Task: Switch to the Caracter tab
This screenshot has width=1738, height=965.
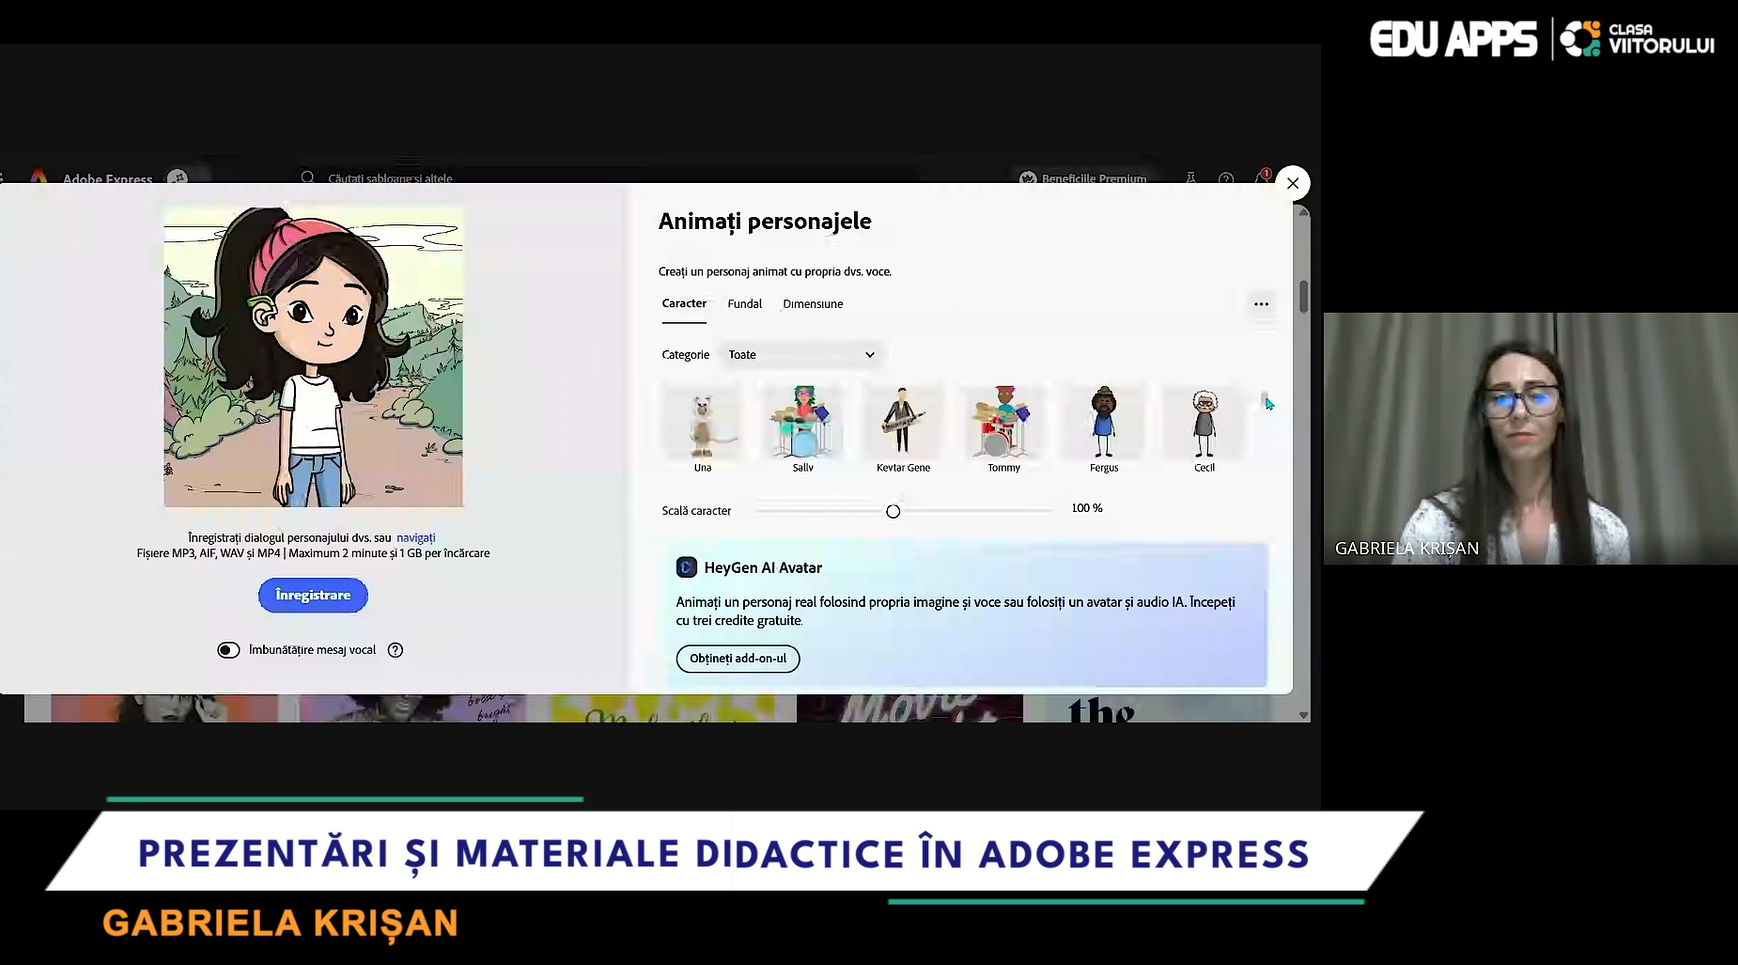Action: click(x=684, y=304)
